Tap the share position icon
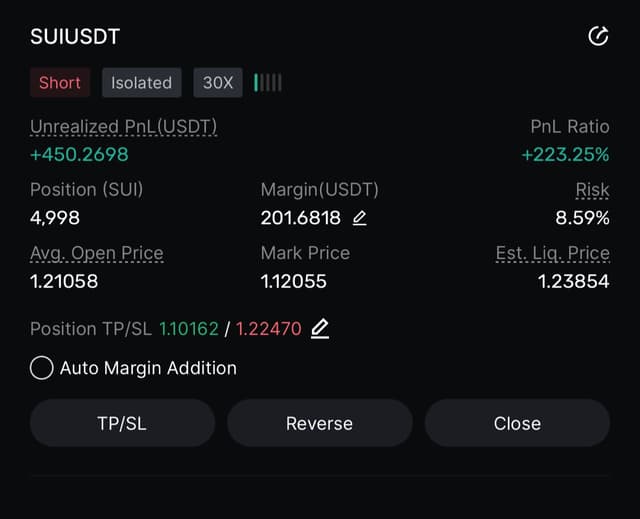This screenshot has width=640, height=519. tap(598, 37)
